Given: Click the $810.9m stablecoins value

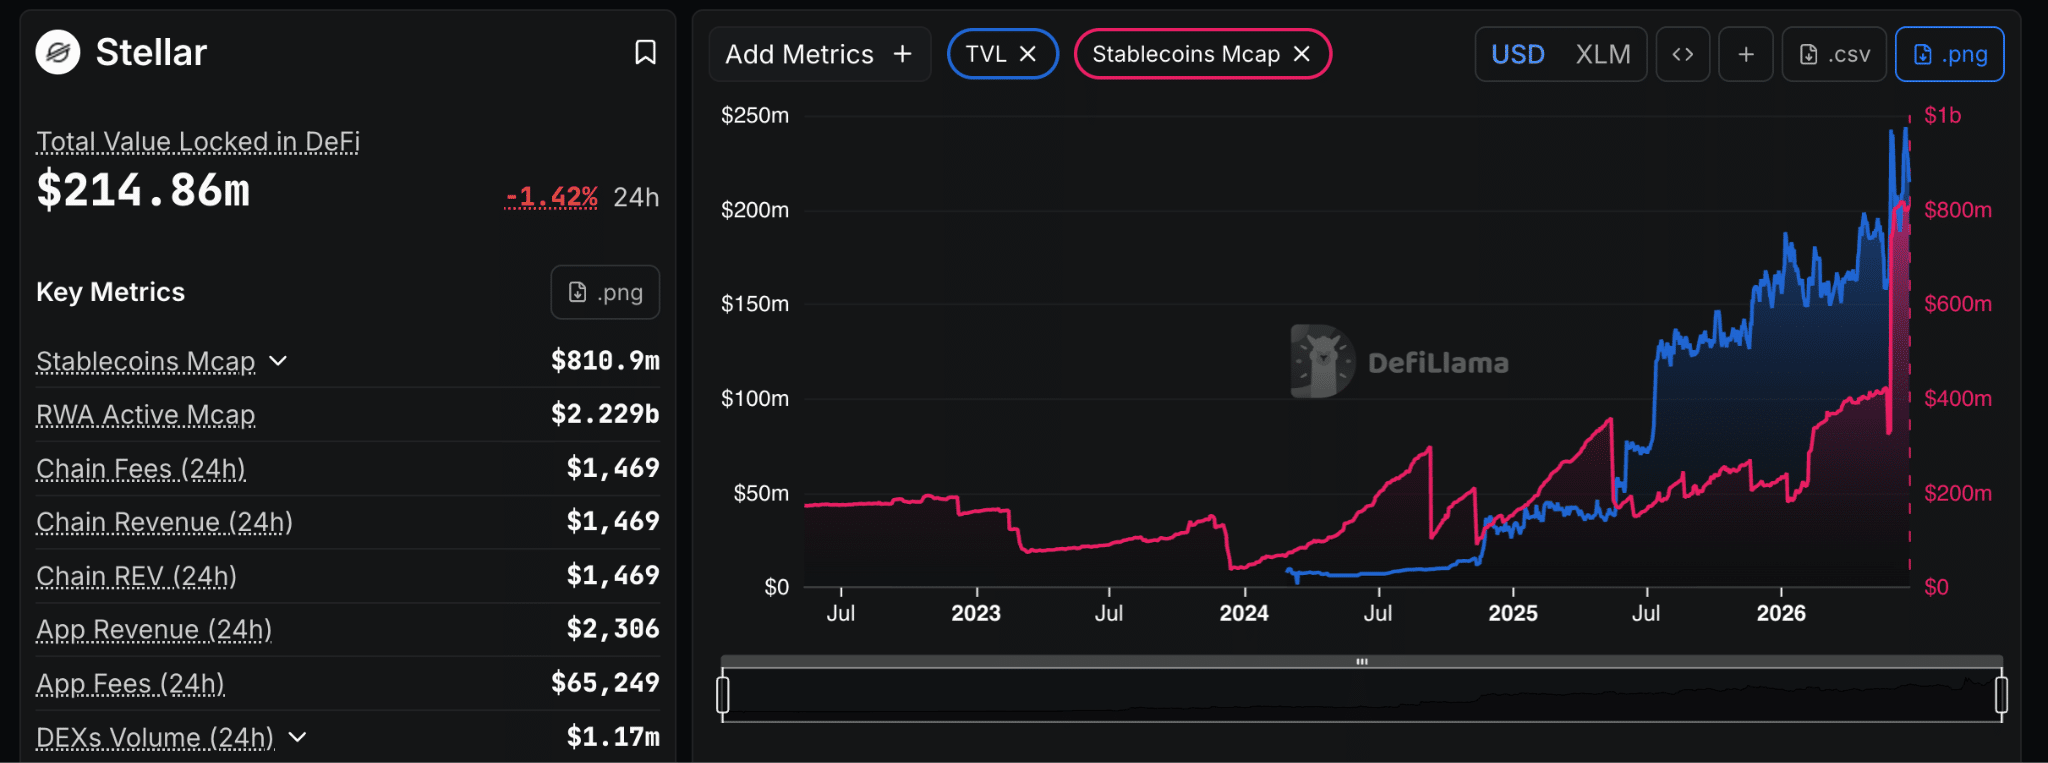Looking at the screenshot, I should (x=605, y=361).
